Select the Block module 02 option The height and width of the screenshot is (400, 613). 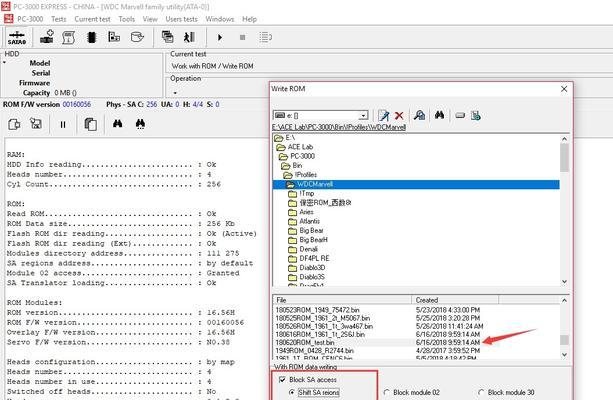point(386,392)
